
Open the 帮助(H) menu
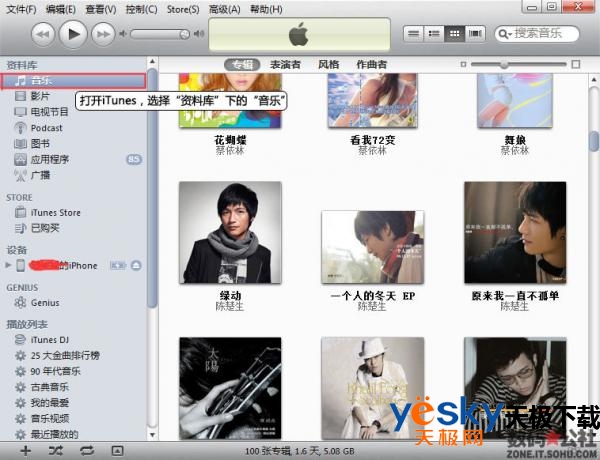(x=266, y=9)
